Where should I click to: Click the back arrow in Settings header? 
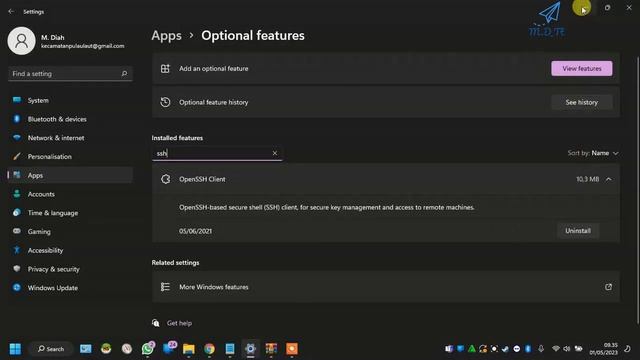11,11
